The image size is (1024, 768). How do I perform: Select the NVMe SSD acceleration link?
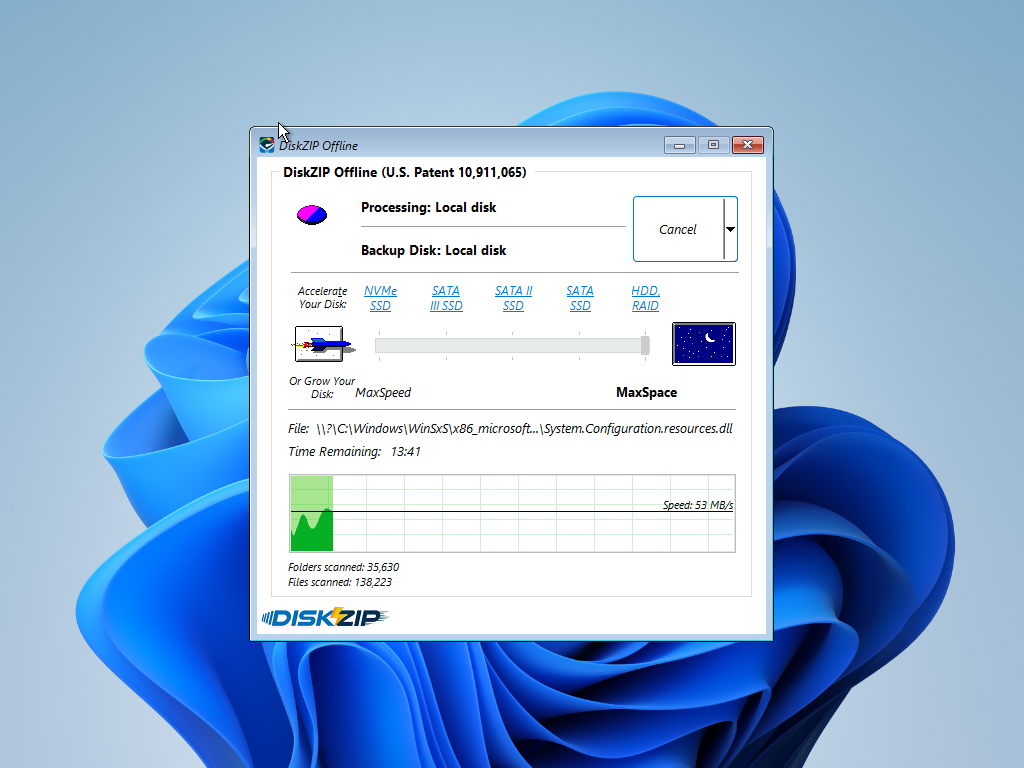point(380,298)
